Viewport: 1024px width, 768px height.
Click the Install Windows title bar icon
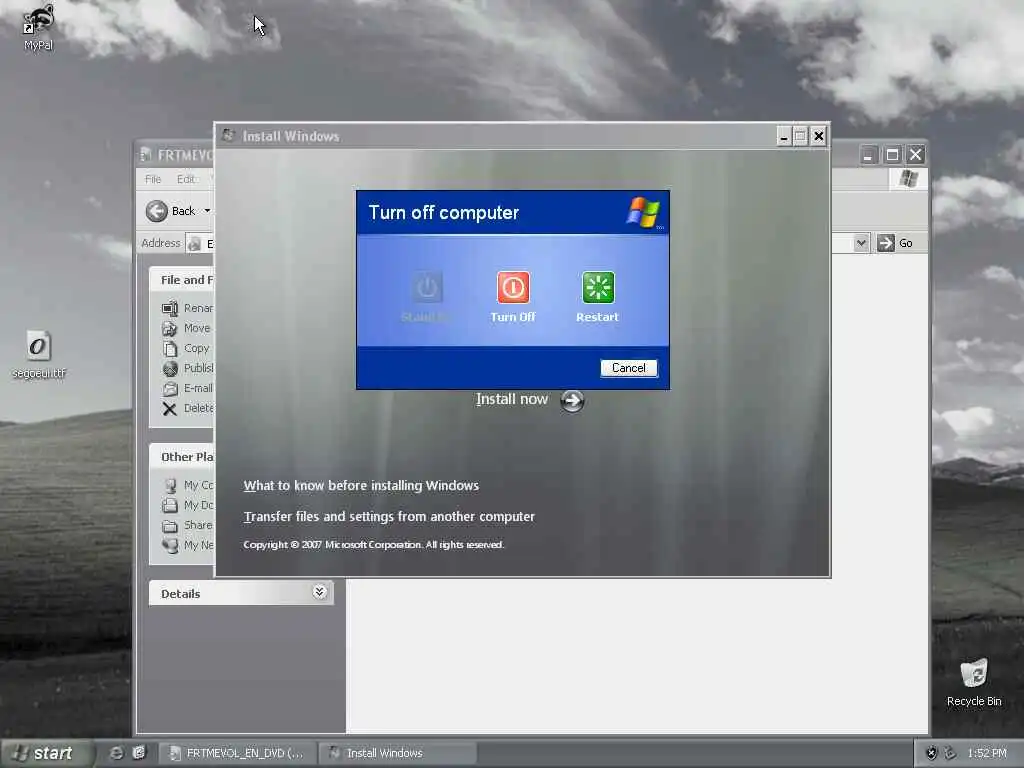pos(228,135)
